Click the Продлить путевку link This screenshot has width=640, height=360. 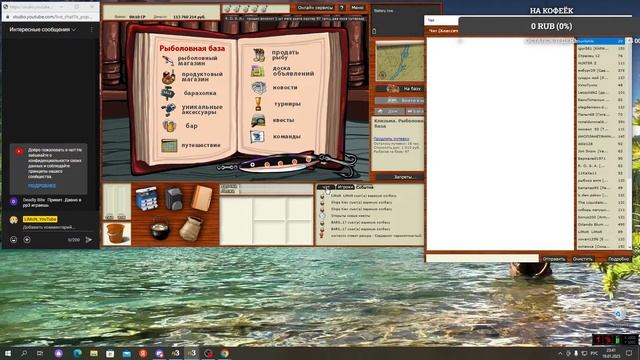coord(391,139)
